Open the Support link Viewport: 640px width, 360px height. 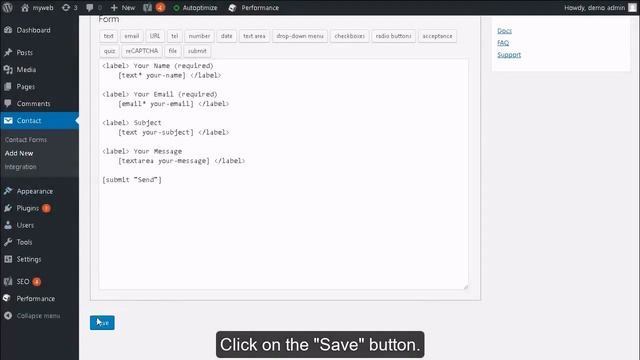(509, 54)
